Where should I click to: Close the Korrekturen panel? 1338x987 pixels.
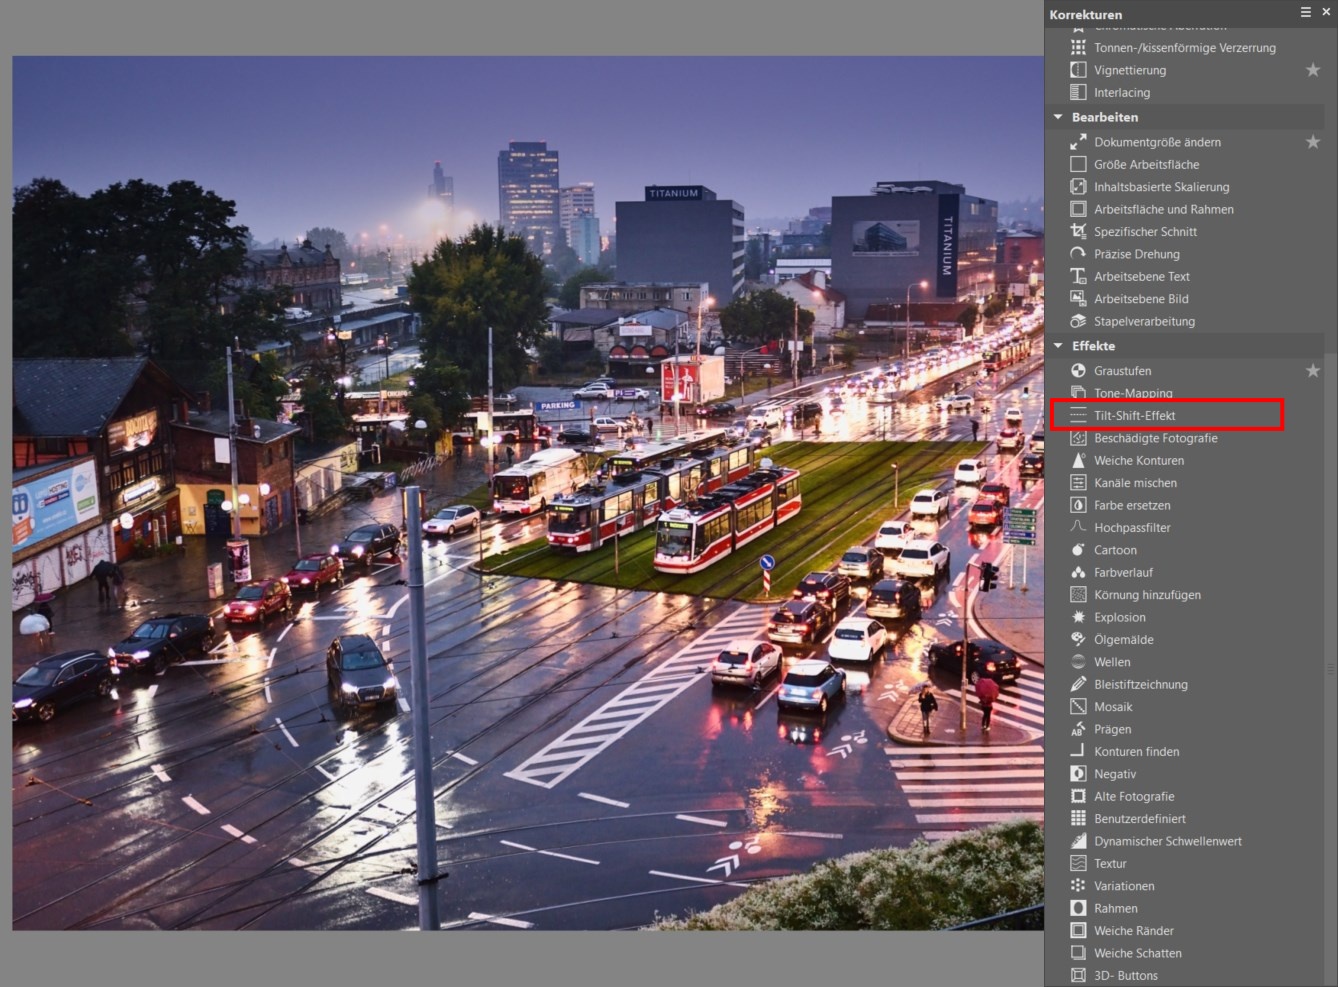1326,12
